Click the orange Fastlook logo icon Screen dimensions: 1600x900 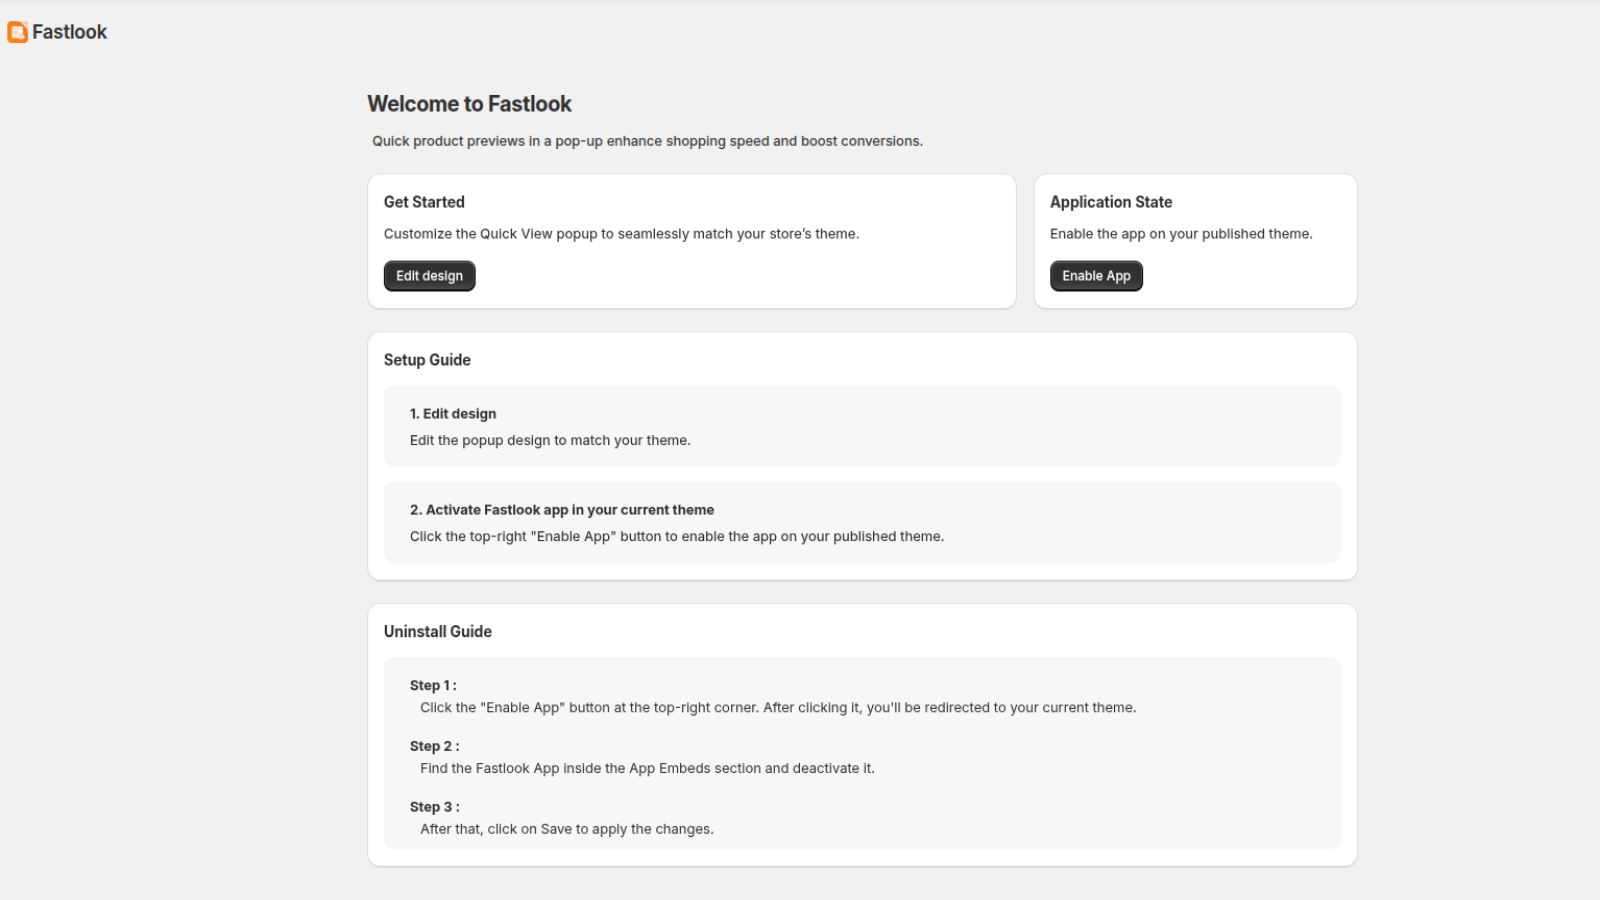click(x=17, y=32)
